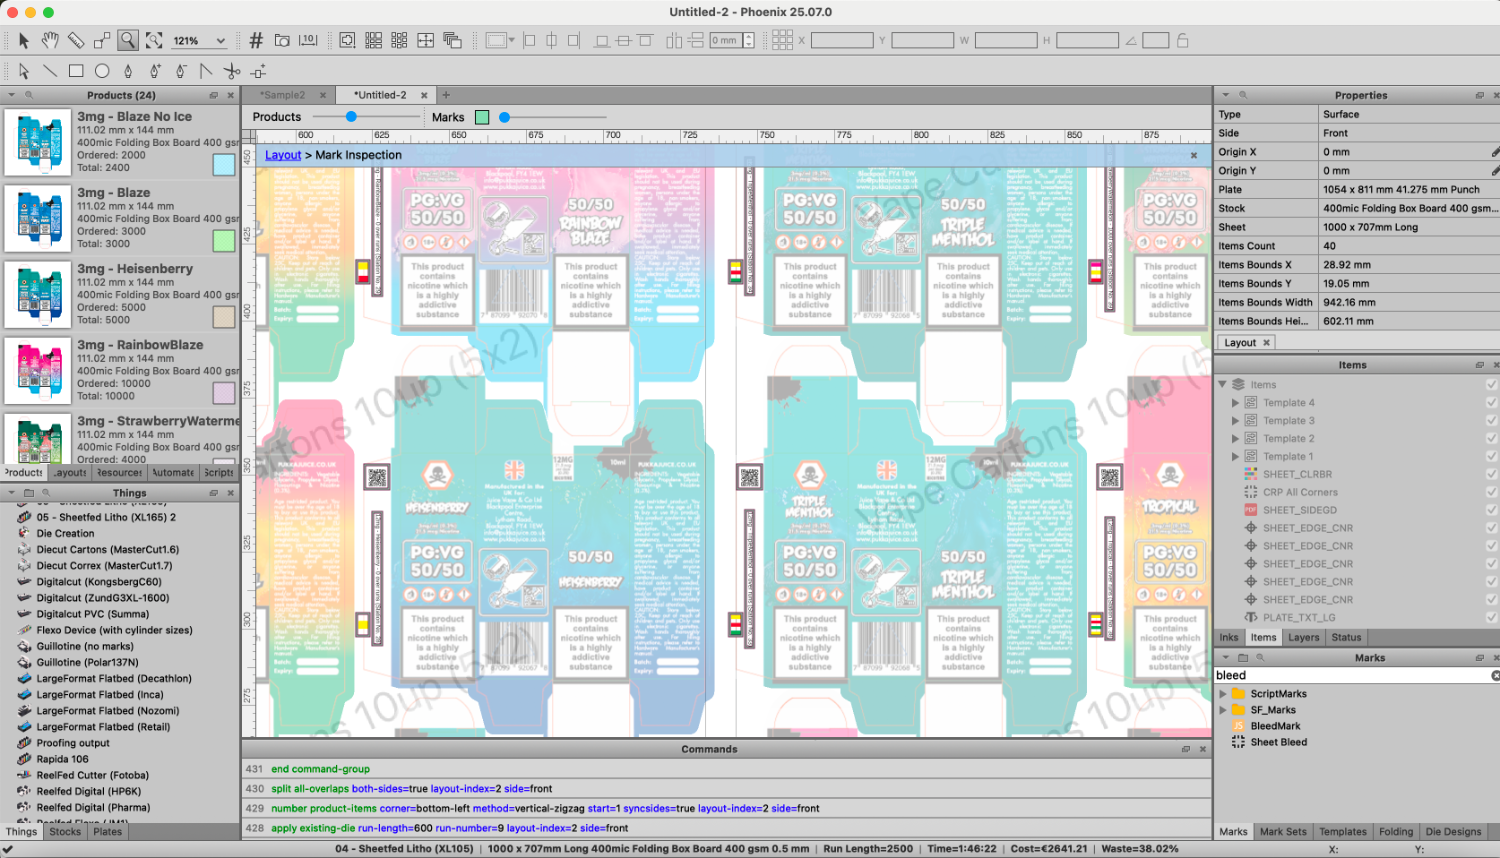Select the 3mg - Heisenberry product thumbnail
This screenshot has width=1500, height=858.
[x=38, y=294]
